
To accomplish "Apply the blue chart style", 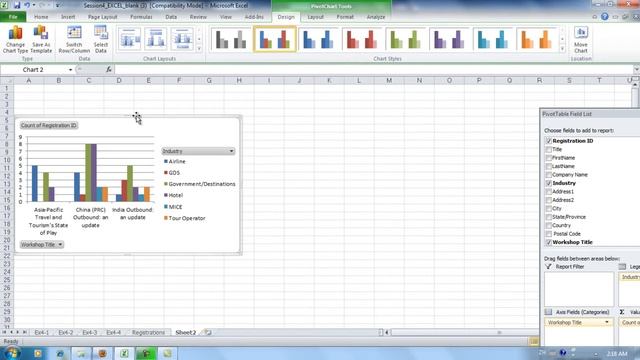I will (318, 39).
